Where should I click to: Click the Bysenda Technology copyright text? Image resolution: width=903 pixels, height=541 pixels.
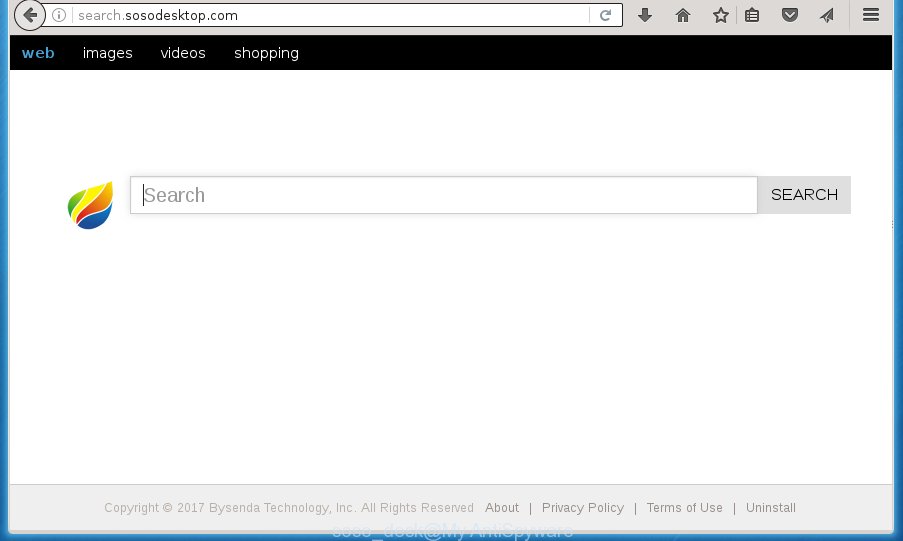pos(289,508)
